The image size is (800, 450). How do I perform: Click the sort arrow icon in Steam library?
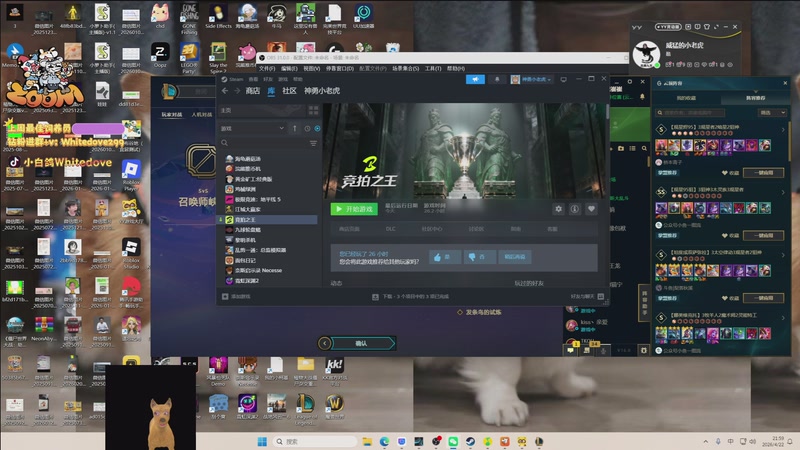[x=295, y=129]
